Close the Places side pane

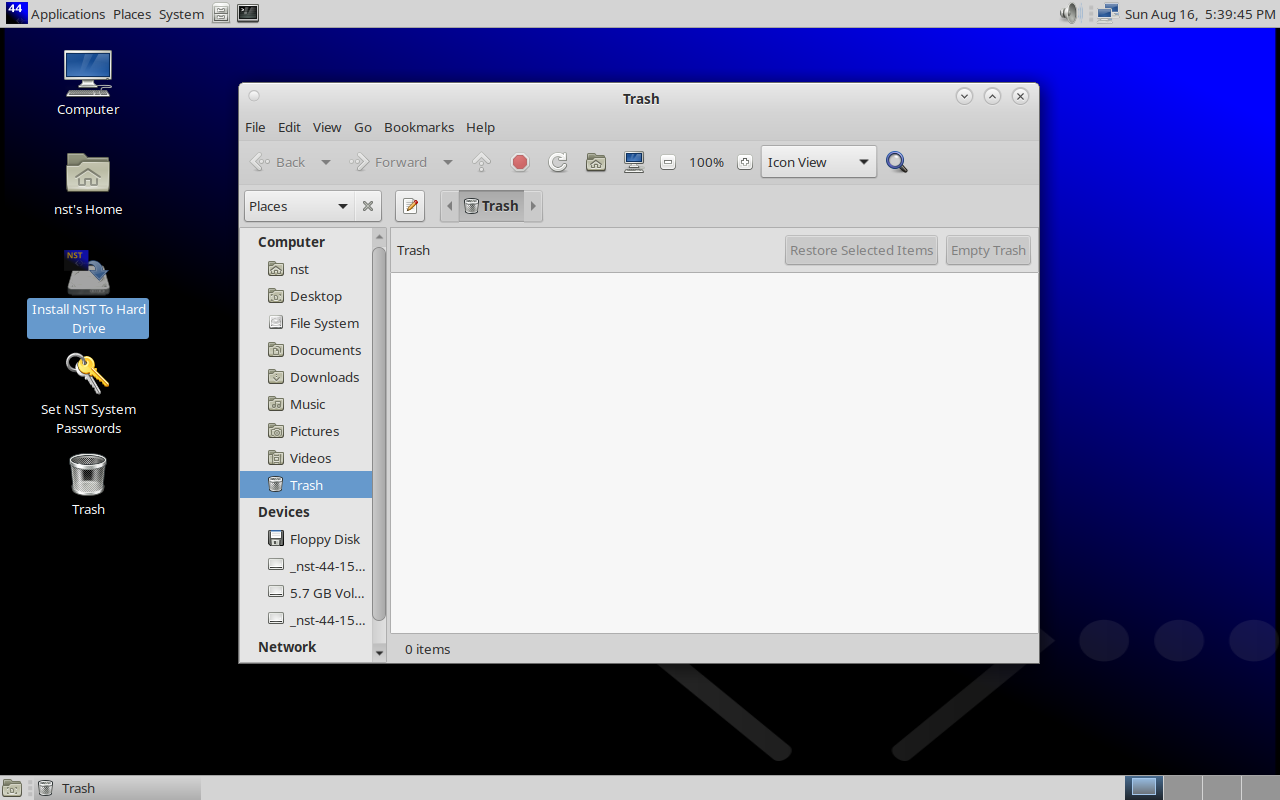(x=368, y=206)
